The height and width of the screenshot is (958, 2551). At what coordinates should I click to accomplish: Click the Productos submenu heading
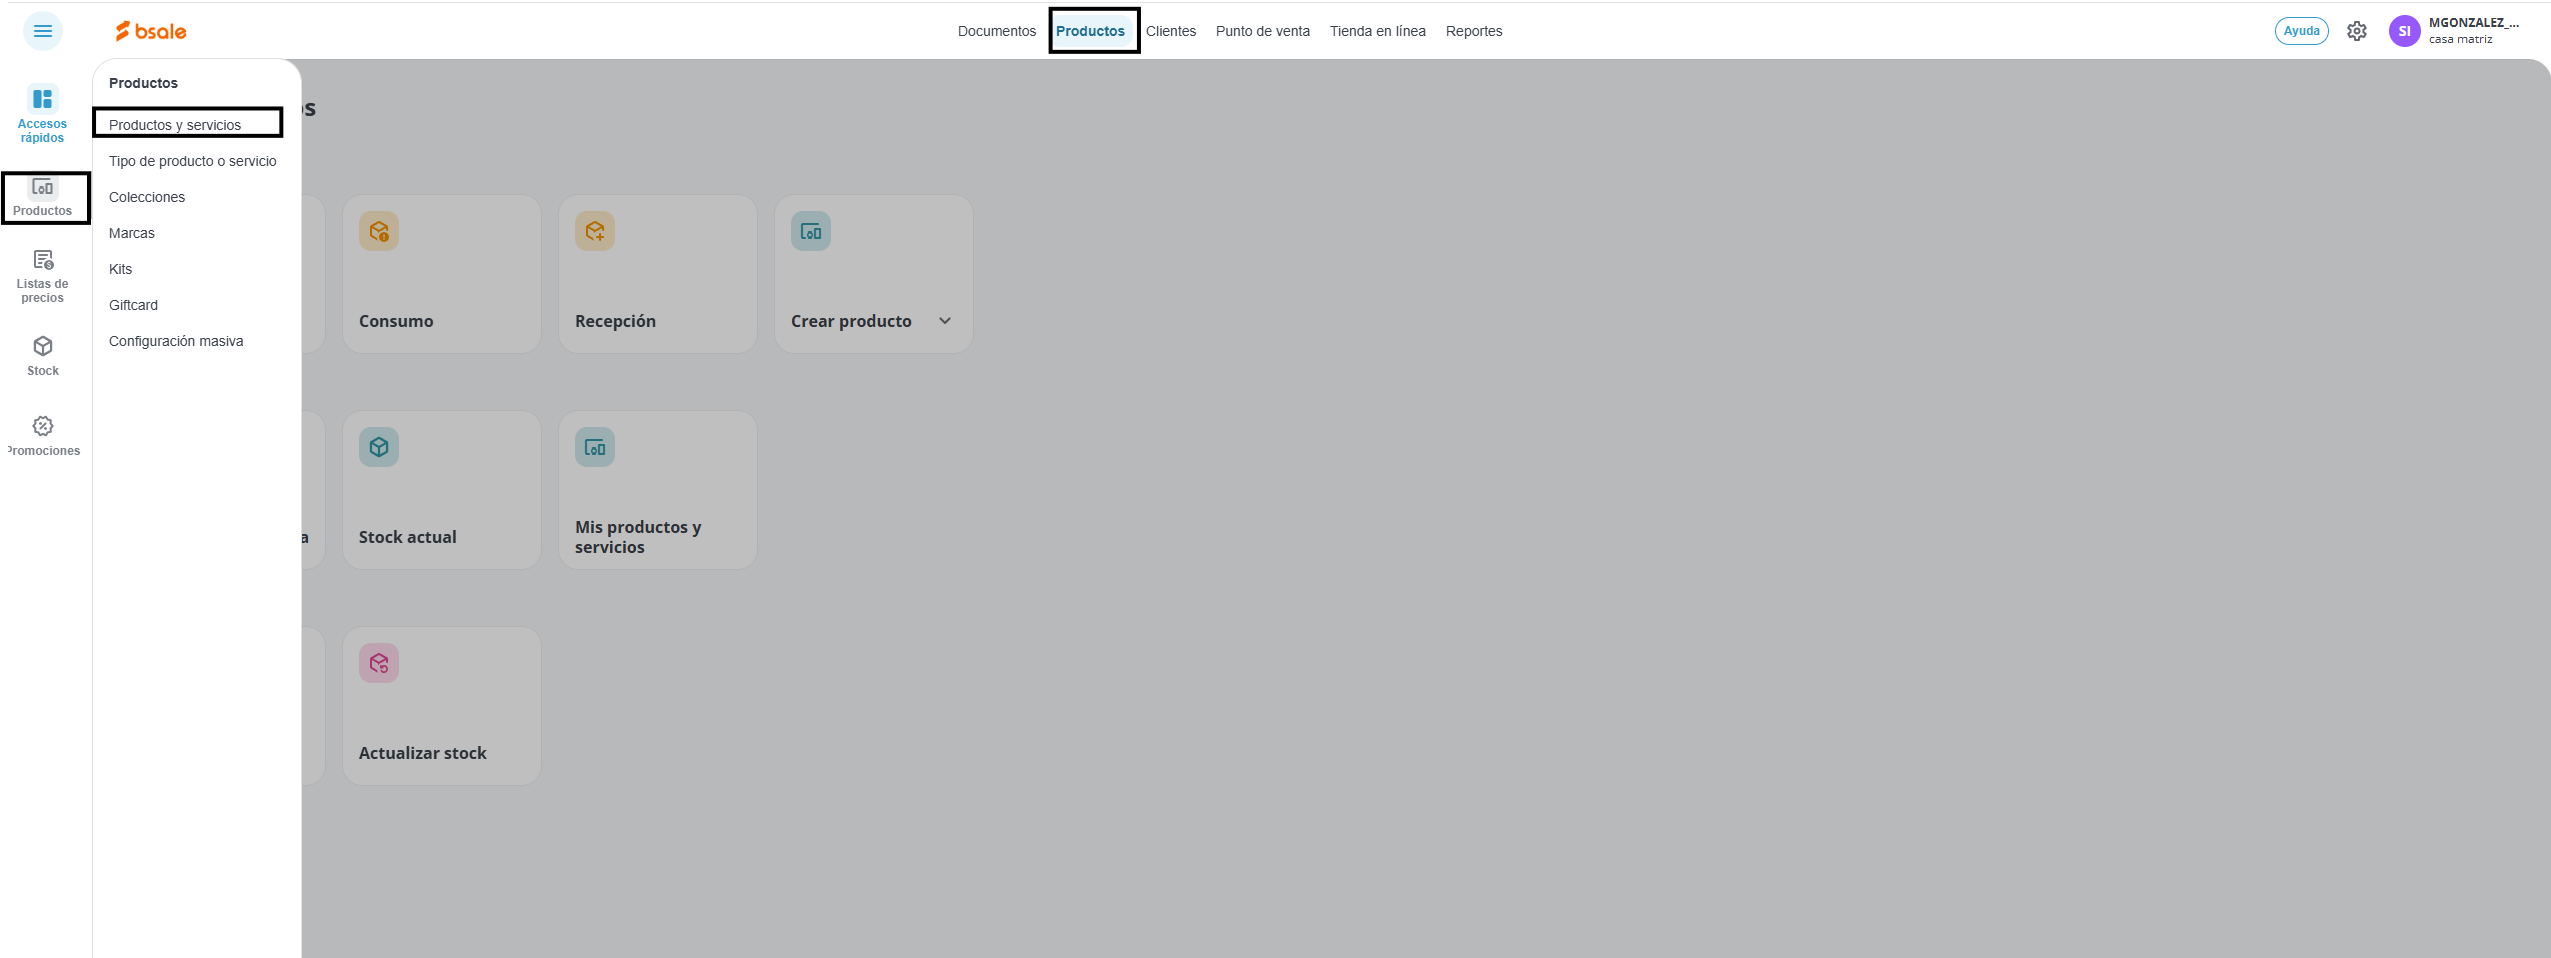[x=143, y=83]
